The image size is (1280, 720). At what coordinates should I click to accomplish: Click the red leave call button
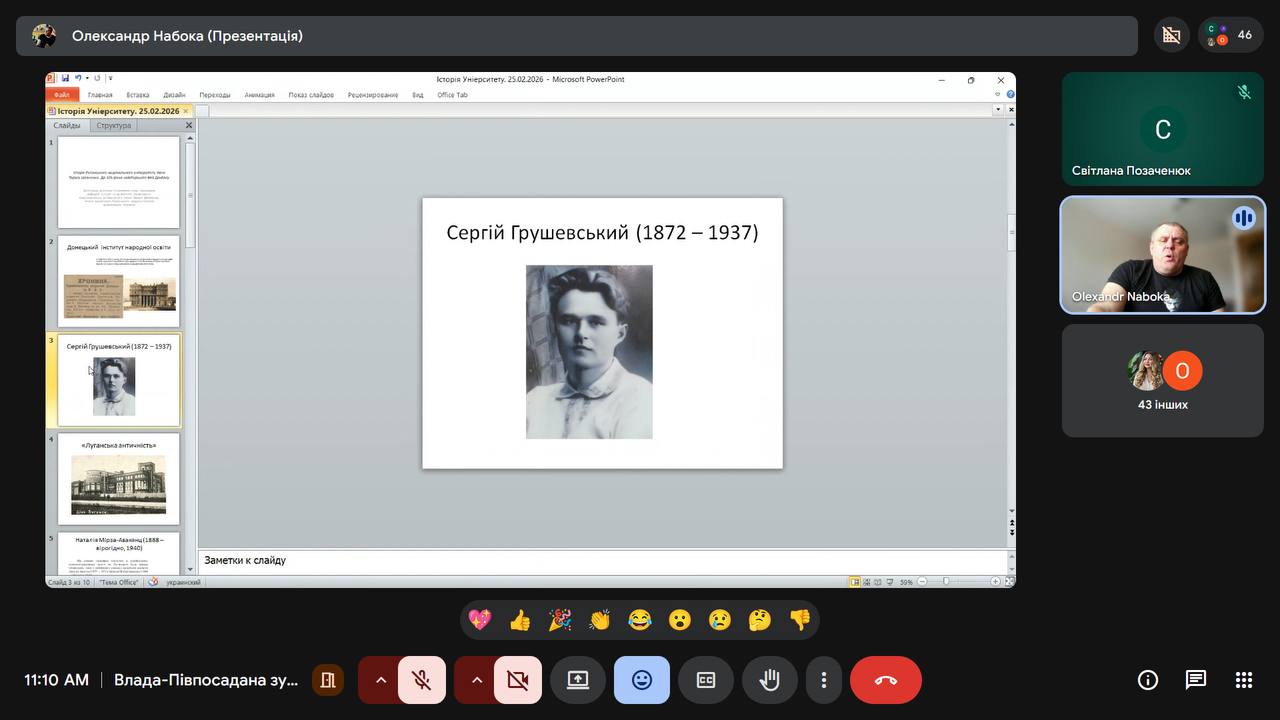coord(885,680)
